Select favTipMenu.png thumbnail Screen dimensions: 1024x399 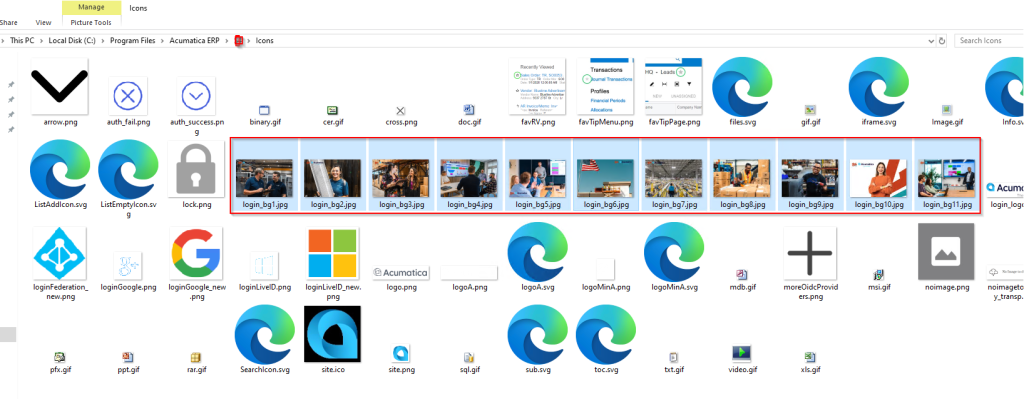(605, 88)
